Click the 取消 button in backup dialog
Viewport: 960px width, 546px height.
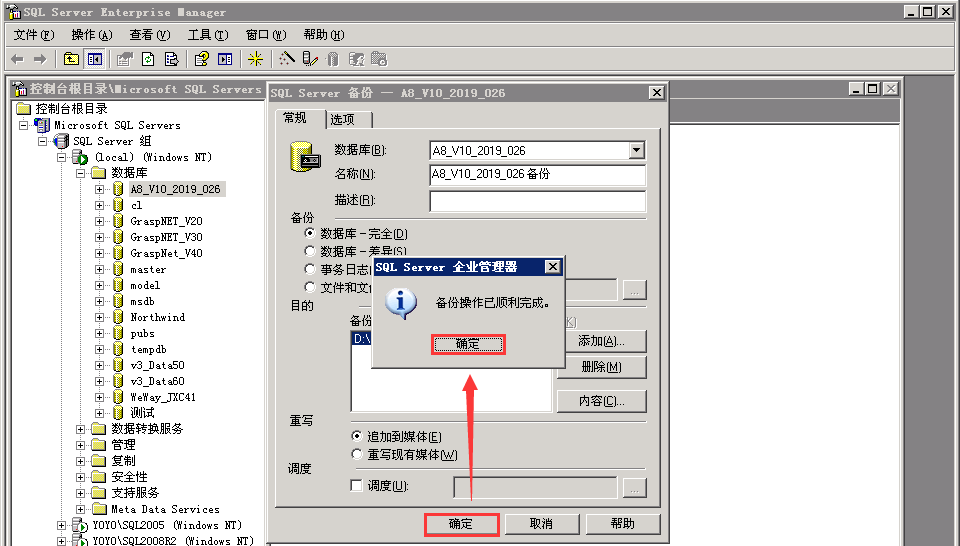pos(541,524)
